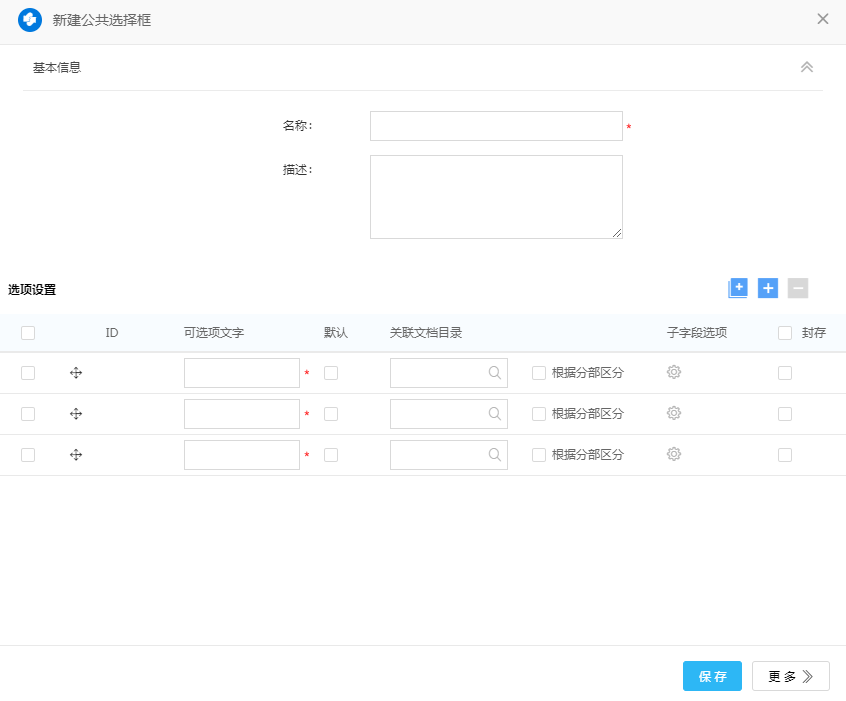Click the blue plus add-row icon

[x=768, y=288]
